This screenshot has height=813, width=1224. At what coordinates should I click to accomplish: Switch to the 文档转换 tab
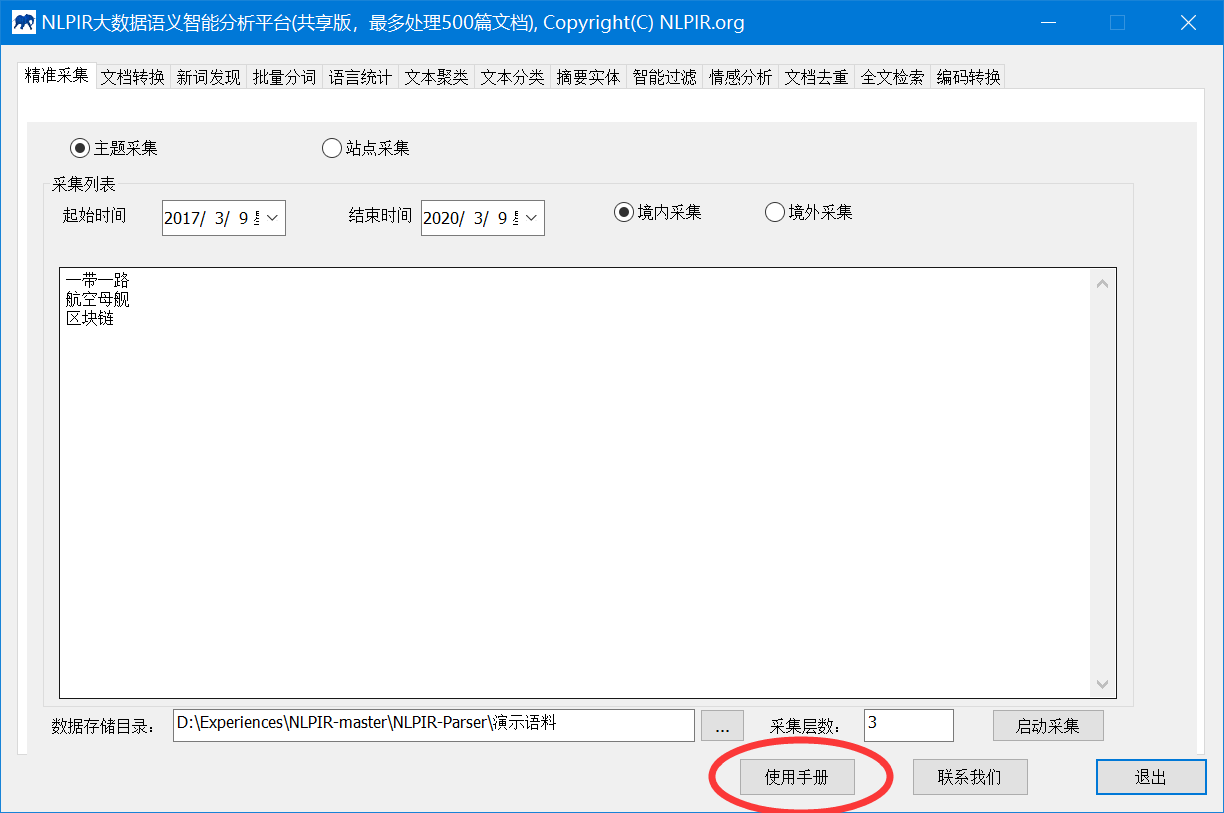coord(132,75)
